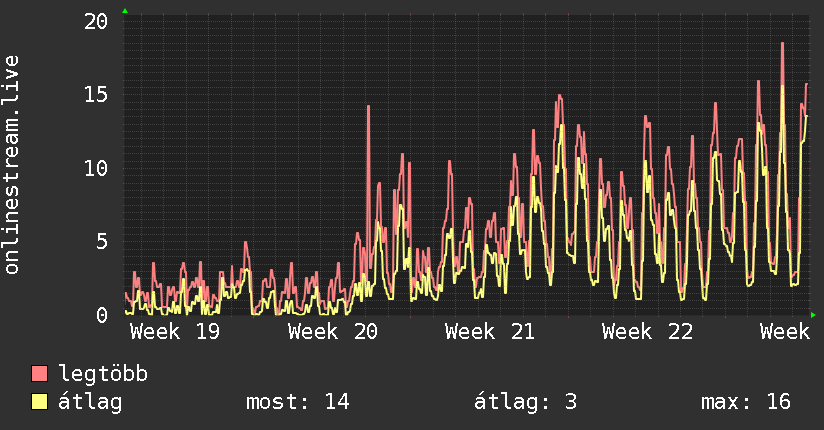Click the legtöbb legend label
Image resolution: width=824 pixels, height=430 pixels.
(x=103, y=374)
